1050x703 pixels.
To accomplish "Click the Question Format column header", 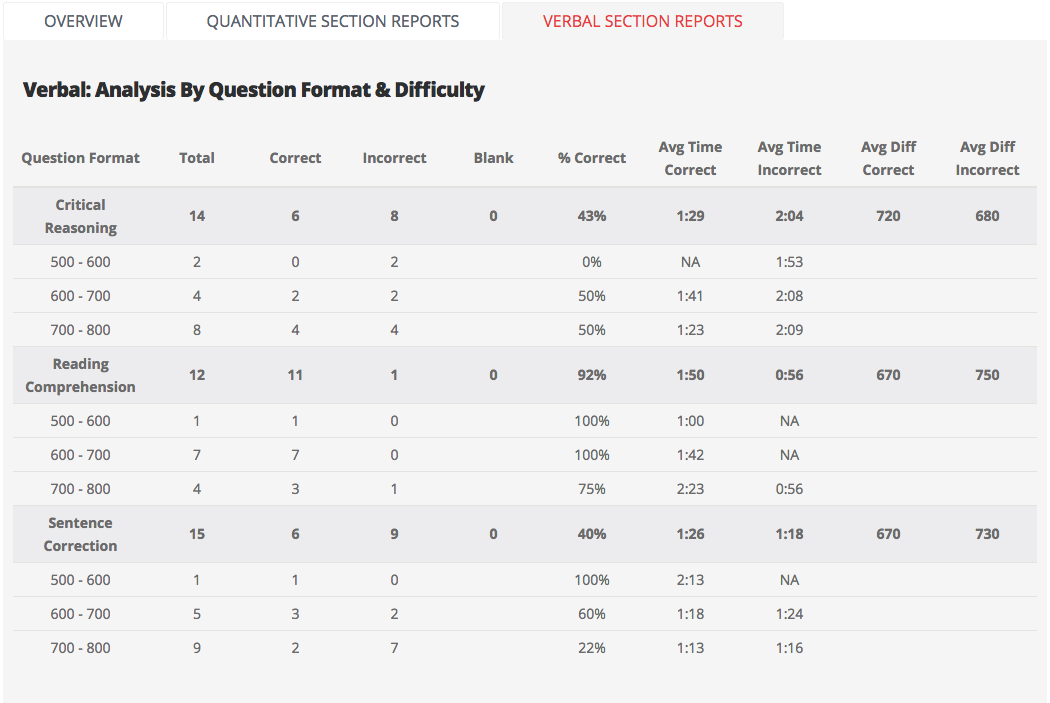I will [x=81, y=158].
